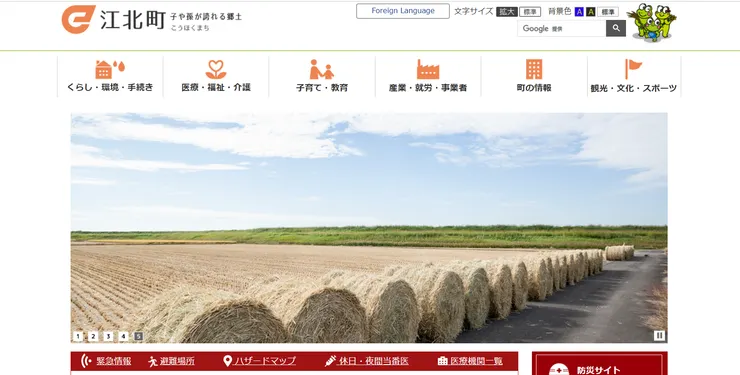The width and height of the screenshot is (740, 375).
Task: Click the phone icon beside 緊急情報
Action: (86, 361)
